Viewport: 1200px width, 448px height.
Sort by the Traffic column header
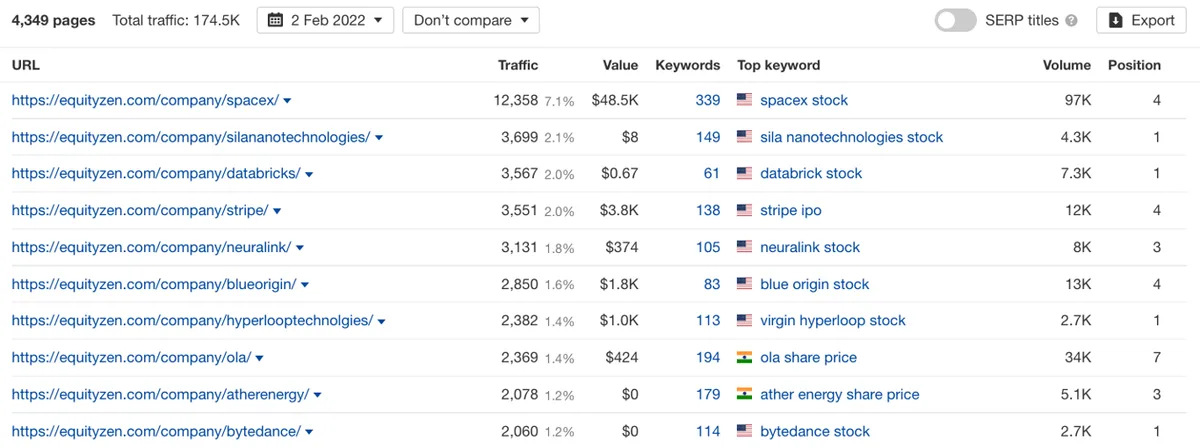(x=518, y=65)
